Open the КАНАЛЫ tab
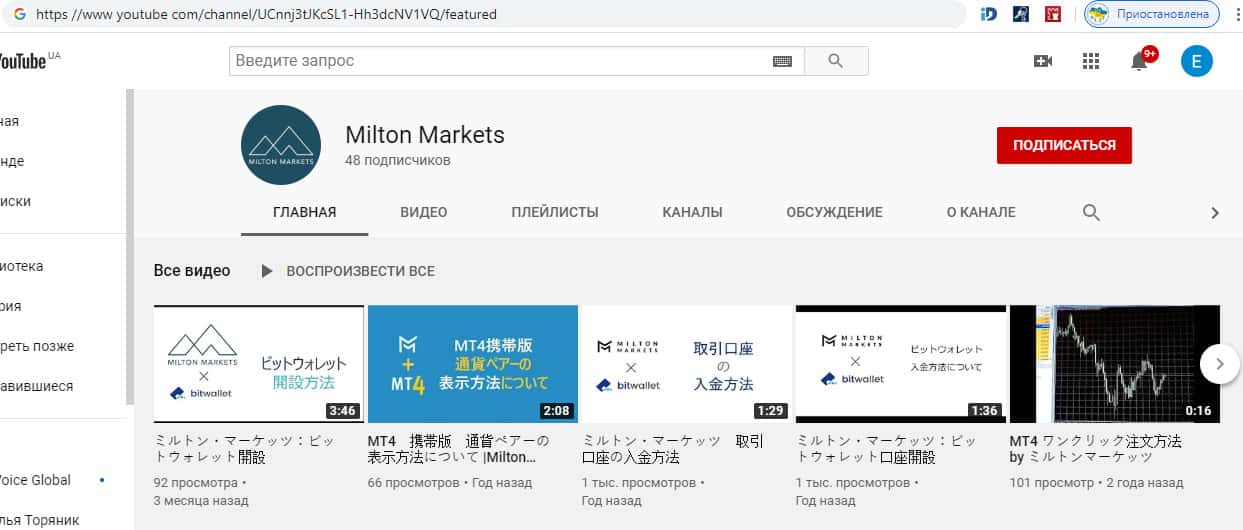 pos(692,212)
